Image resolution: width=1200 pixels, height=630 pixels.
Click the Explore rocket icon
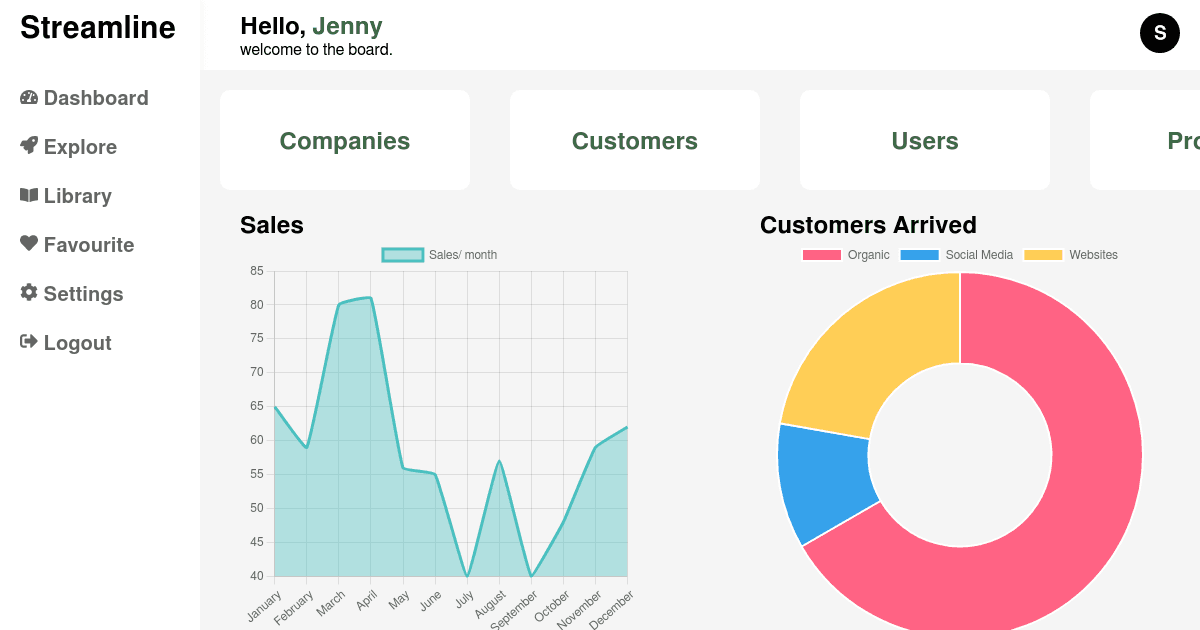(29, 146)
